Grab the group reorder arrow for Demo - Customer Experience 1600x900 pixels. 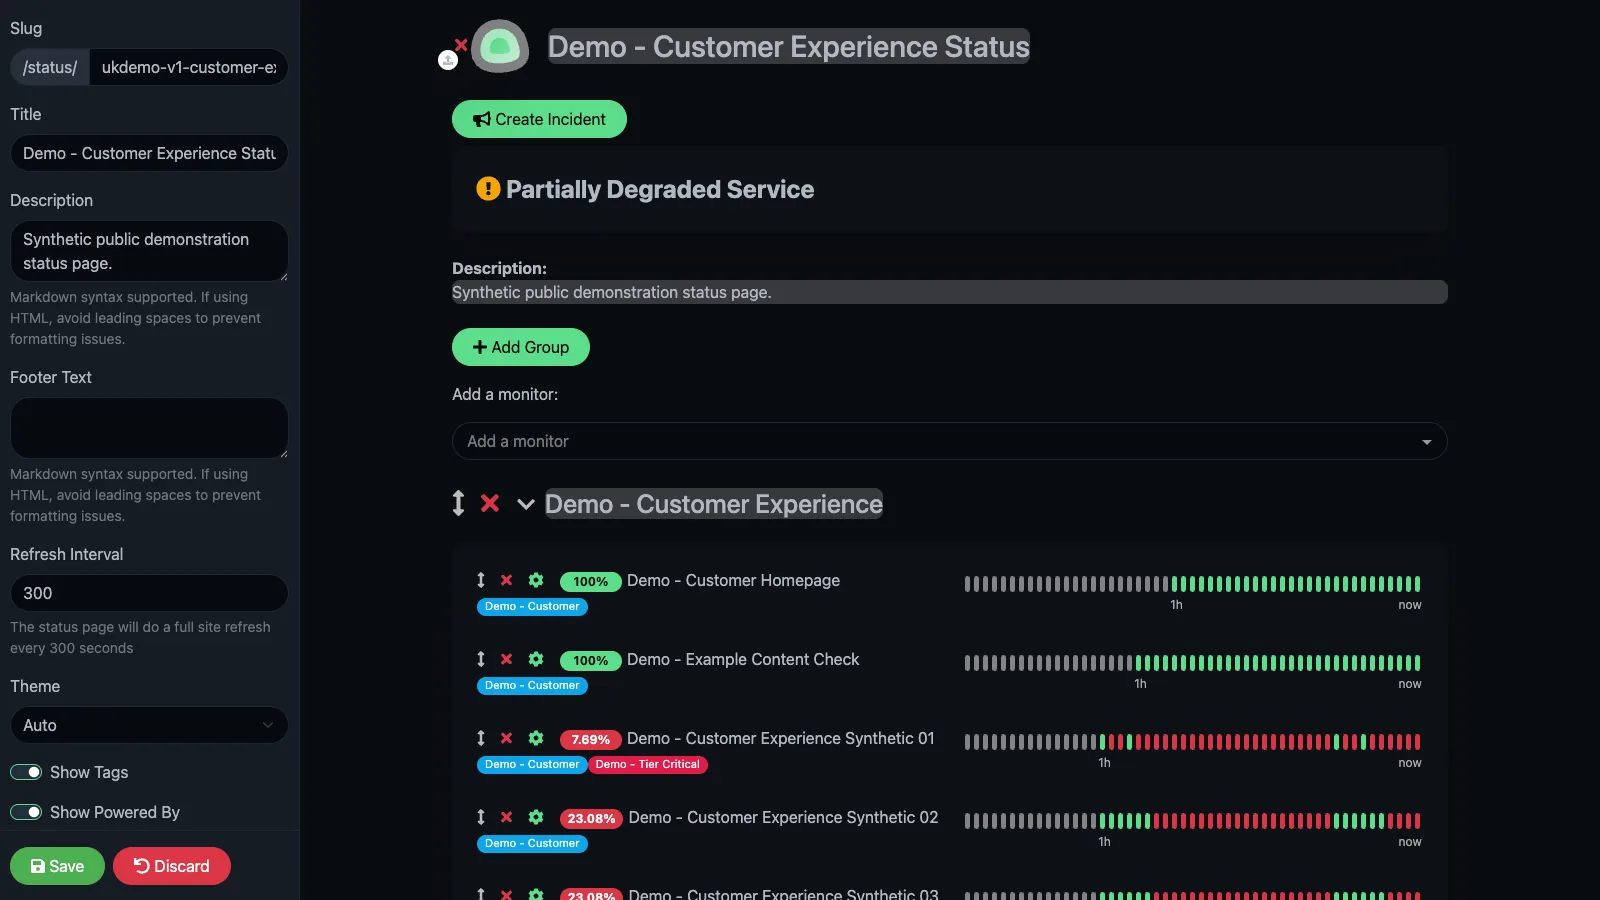458,503
